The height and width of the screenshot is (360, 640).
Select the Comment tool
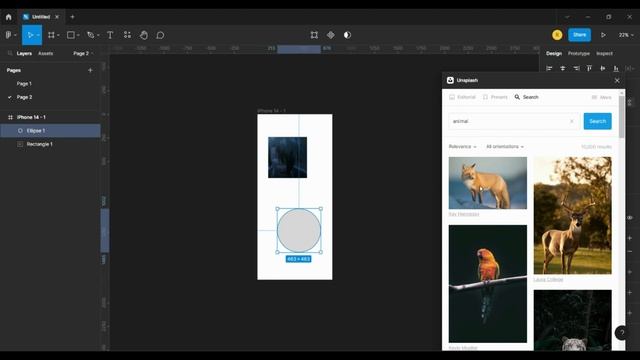coord(160,35)
